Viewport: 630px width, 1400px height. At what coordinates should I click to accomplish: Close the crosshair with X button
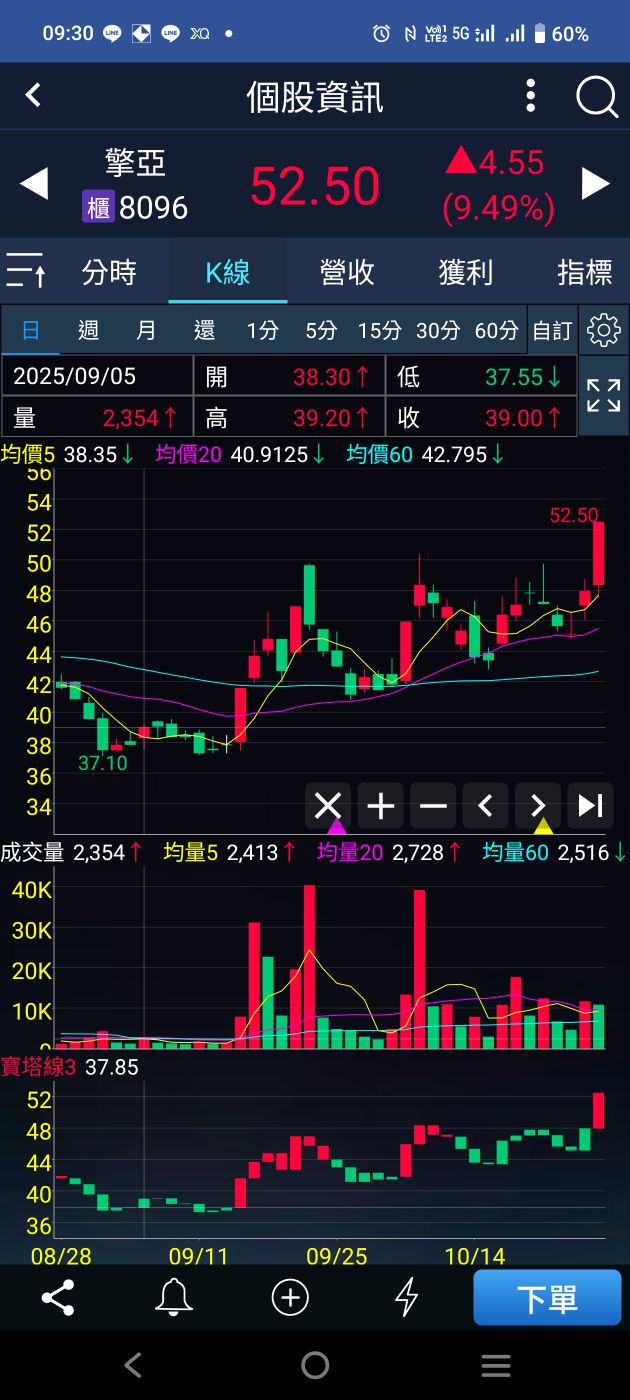(x=328, y=806)
